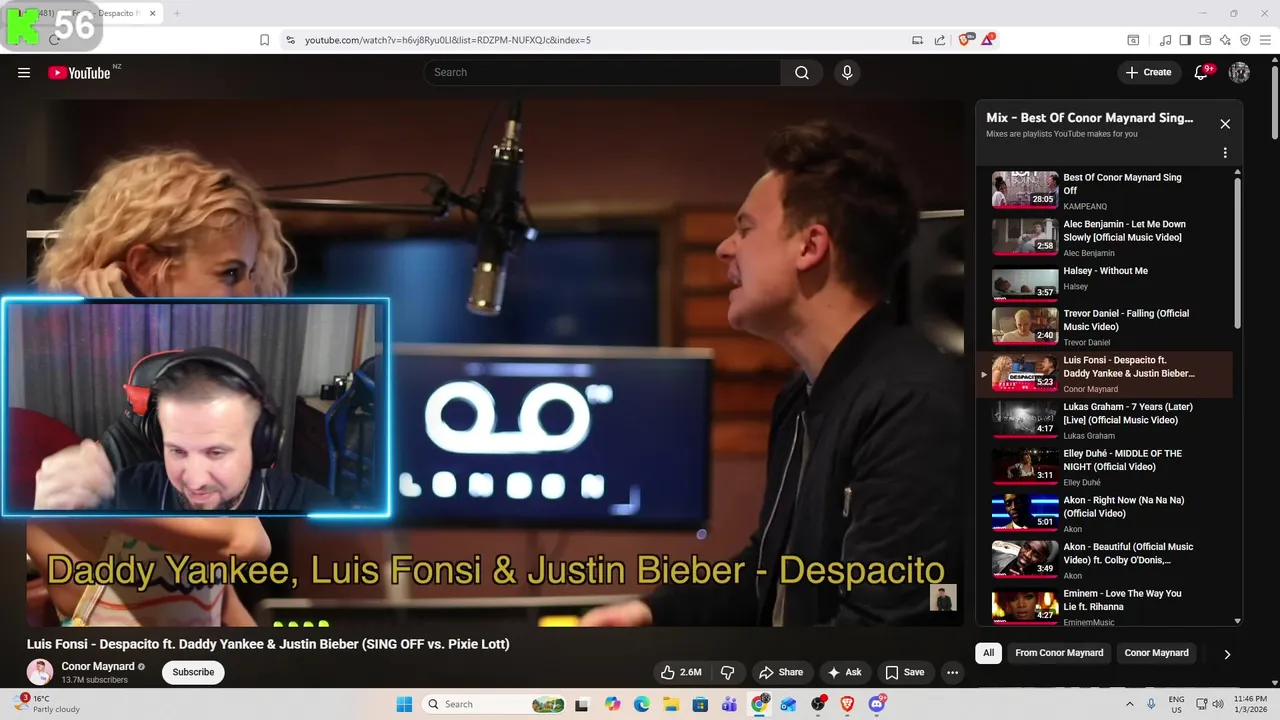Select From Conor Maynard chip

[1059, 653]
